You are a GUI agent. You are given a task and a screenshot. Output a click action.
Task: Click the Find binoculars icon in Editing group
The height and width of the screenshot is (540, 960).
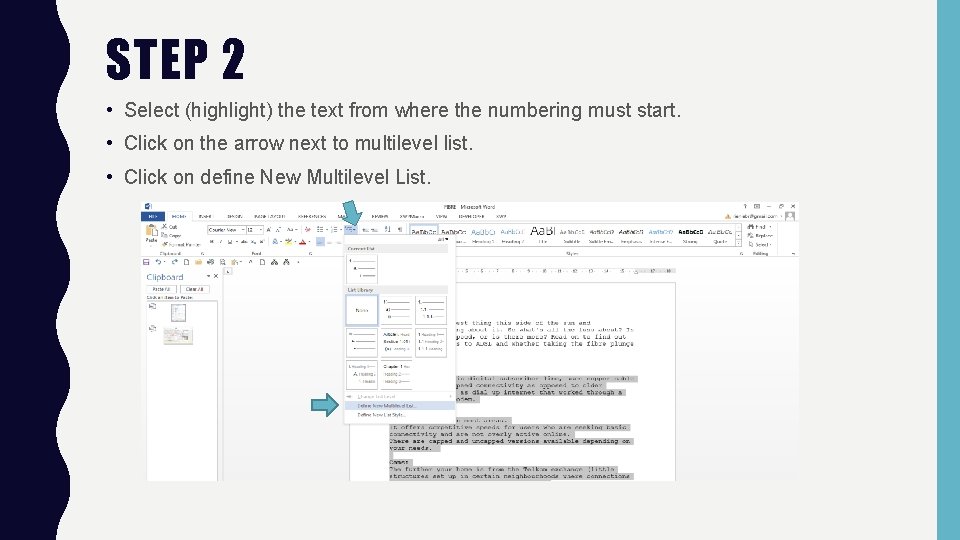click(751, 227)
